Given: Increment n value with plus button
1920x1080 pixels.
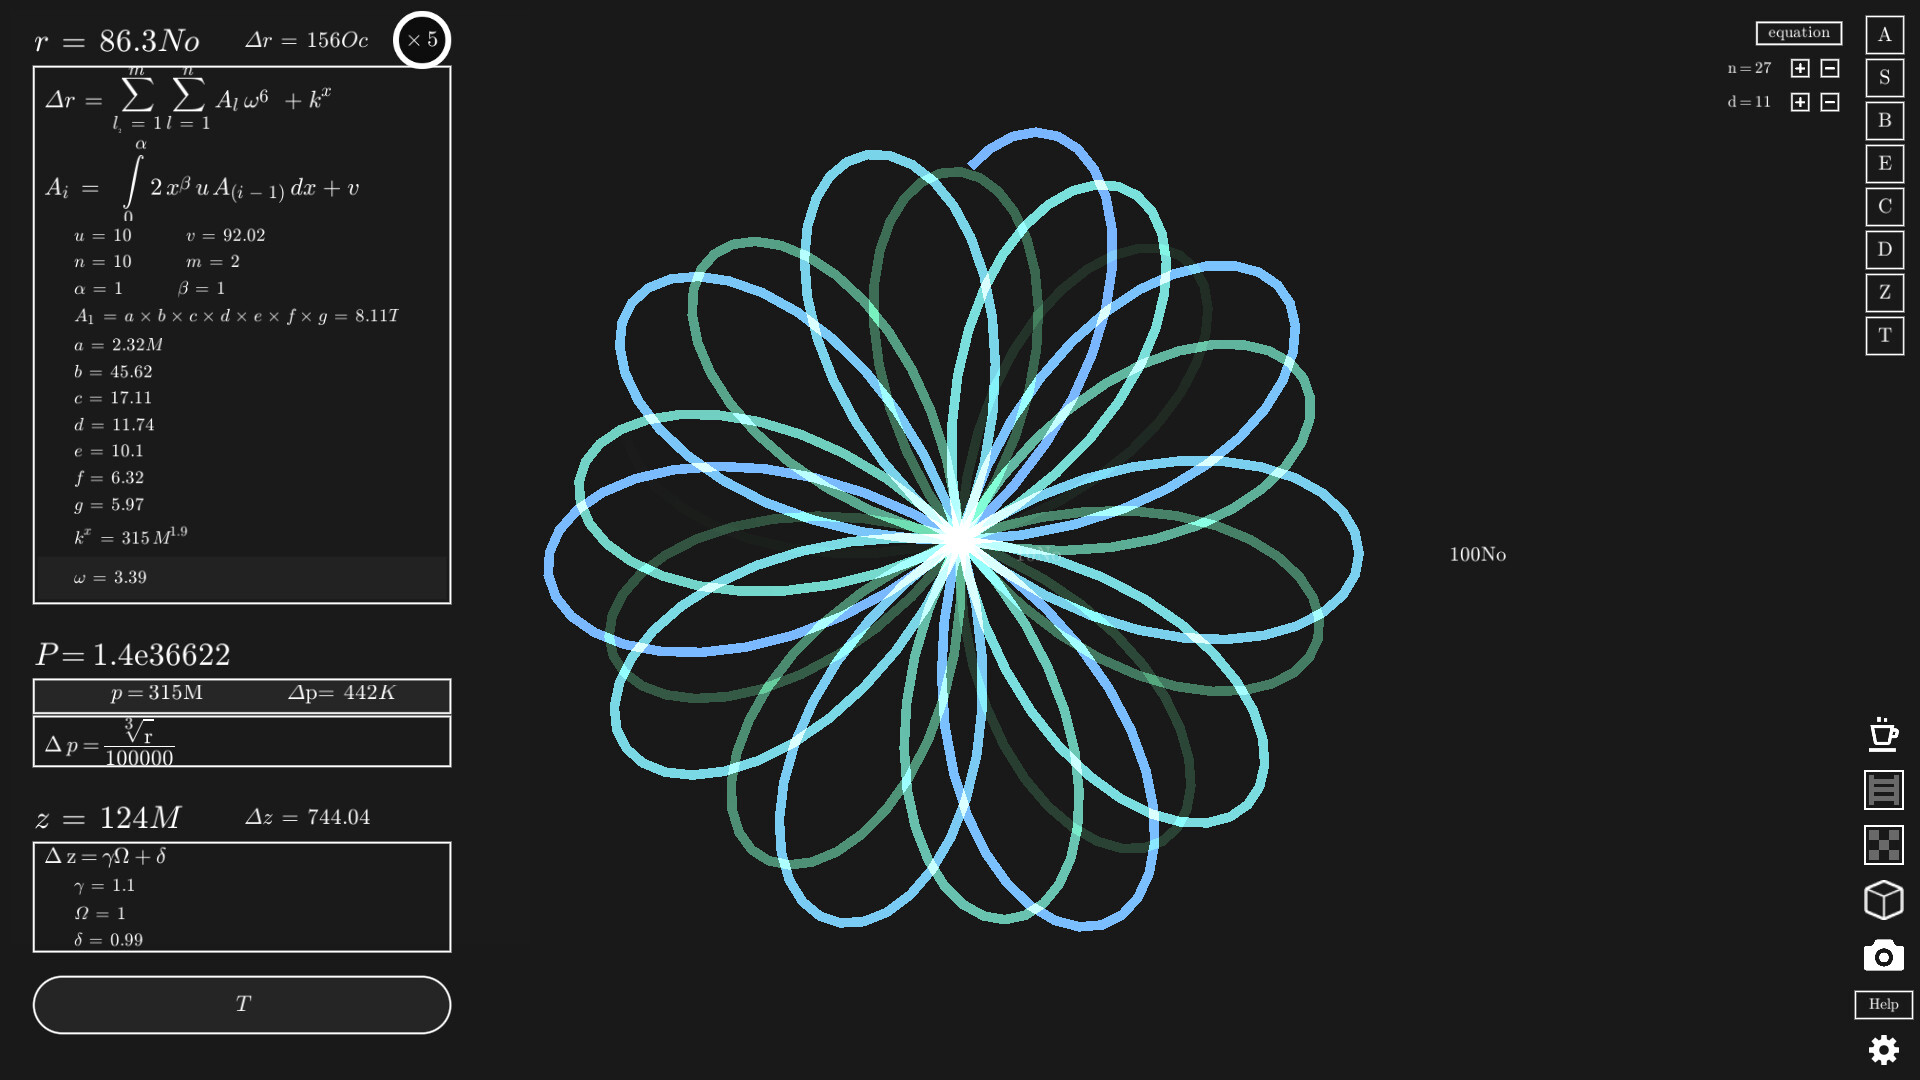Looking at the screenshot, I should [1798, 69].
